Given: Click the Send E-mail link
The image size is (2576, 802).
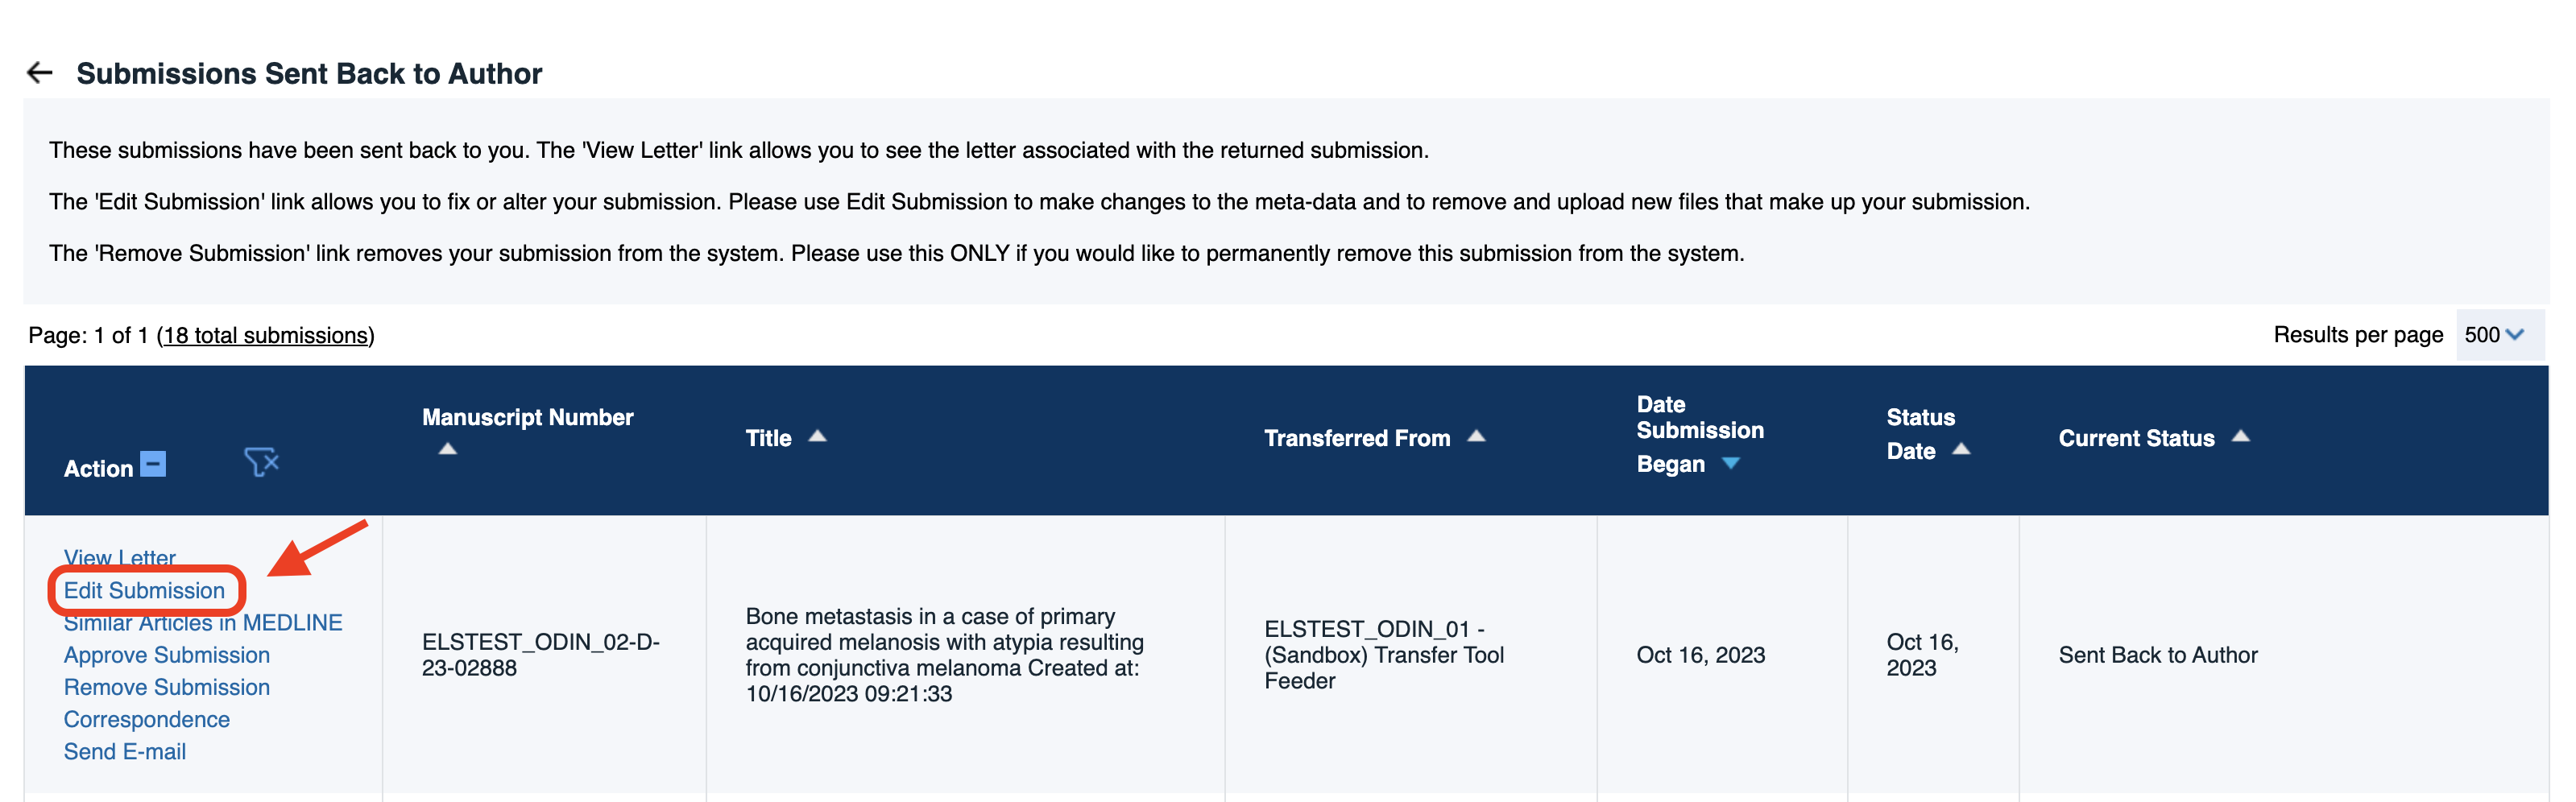Looking at the screenshot, I should click(125, 751).
